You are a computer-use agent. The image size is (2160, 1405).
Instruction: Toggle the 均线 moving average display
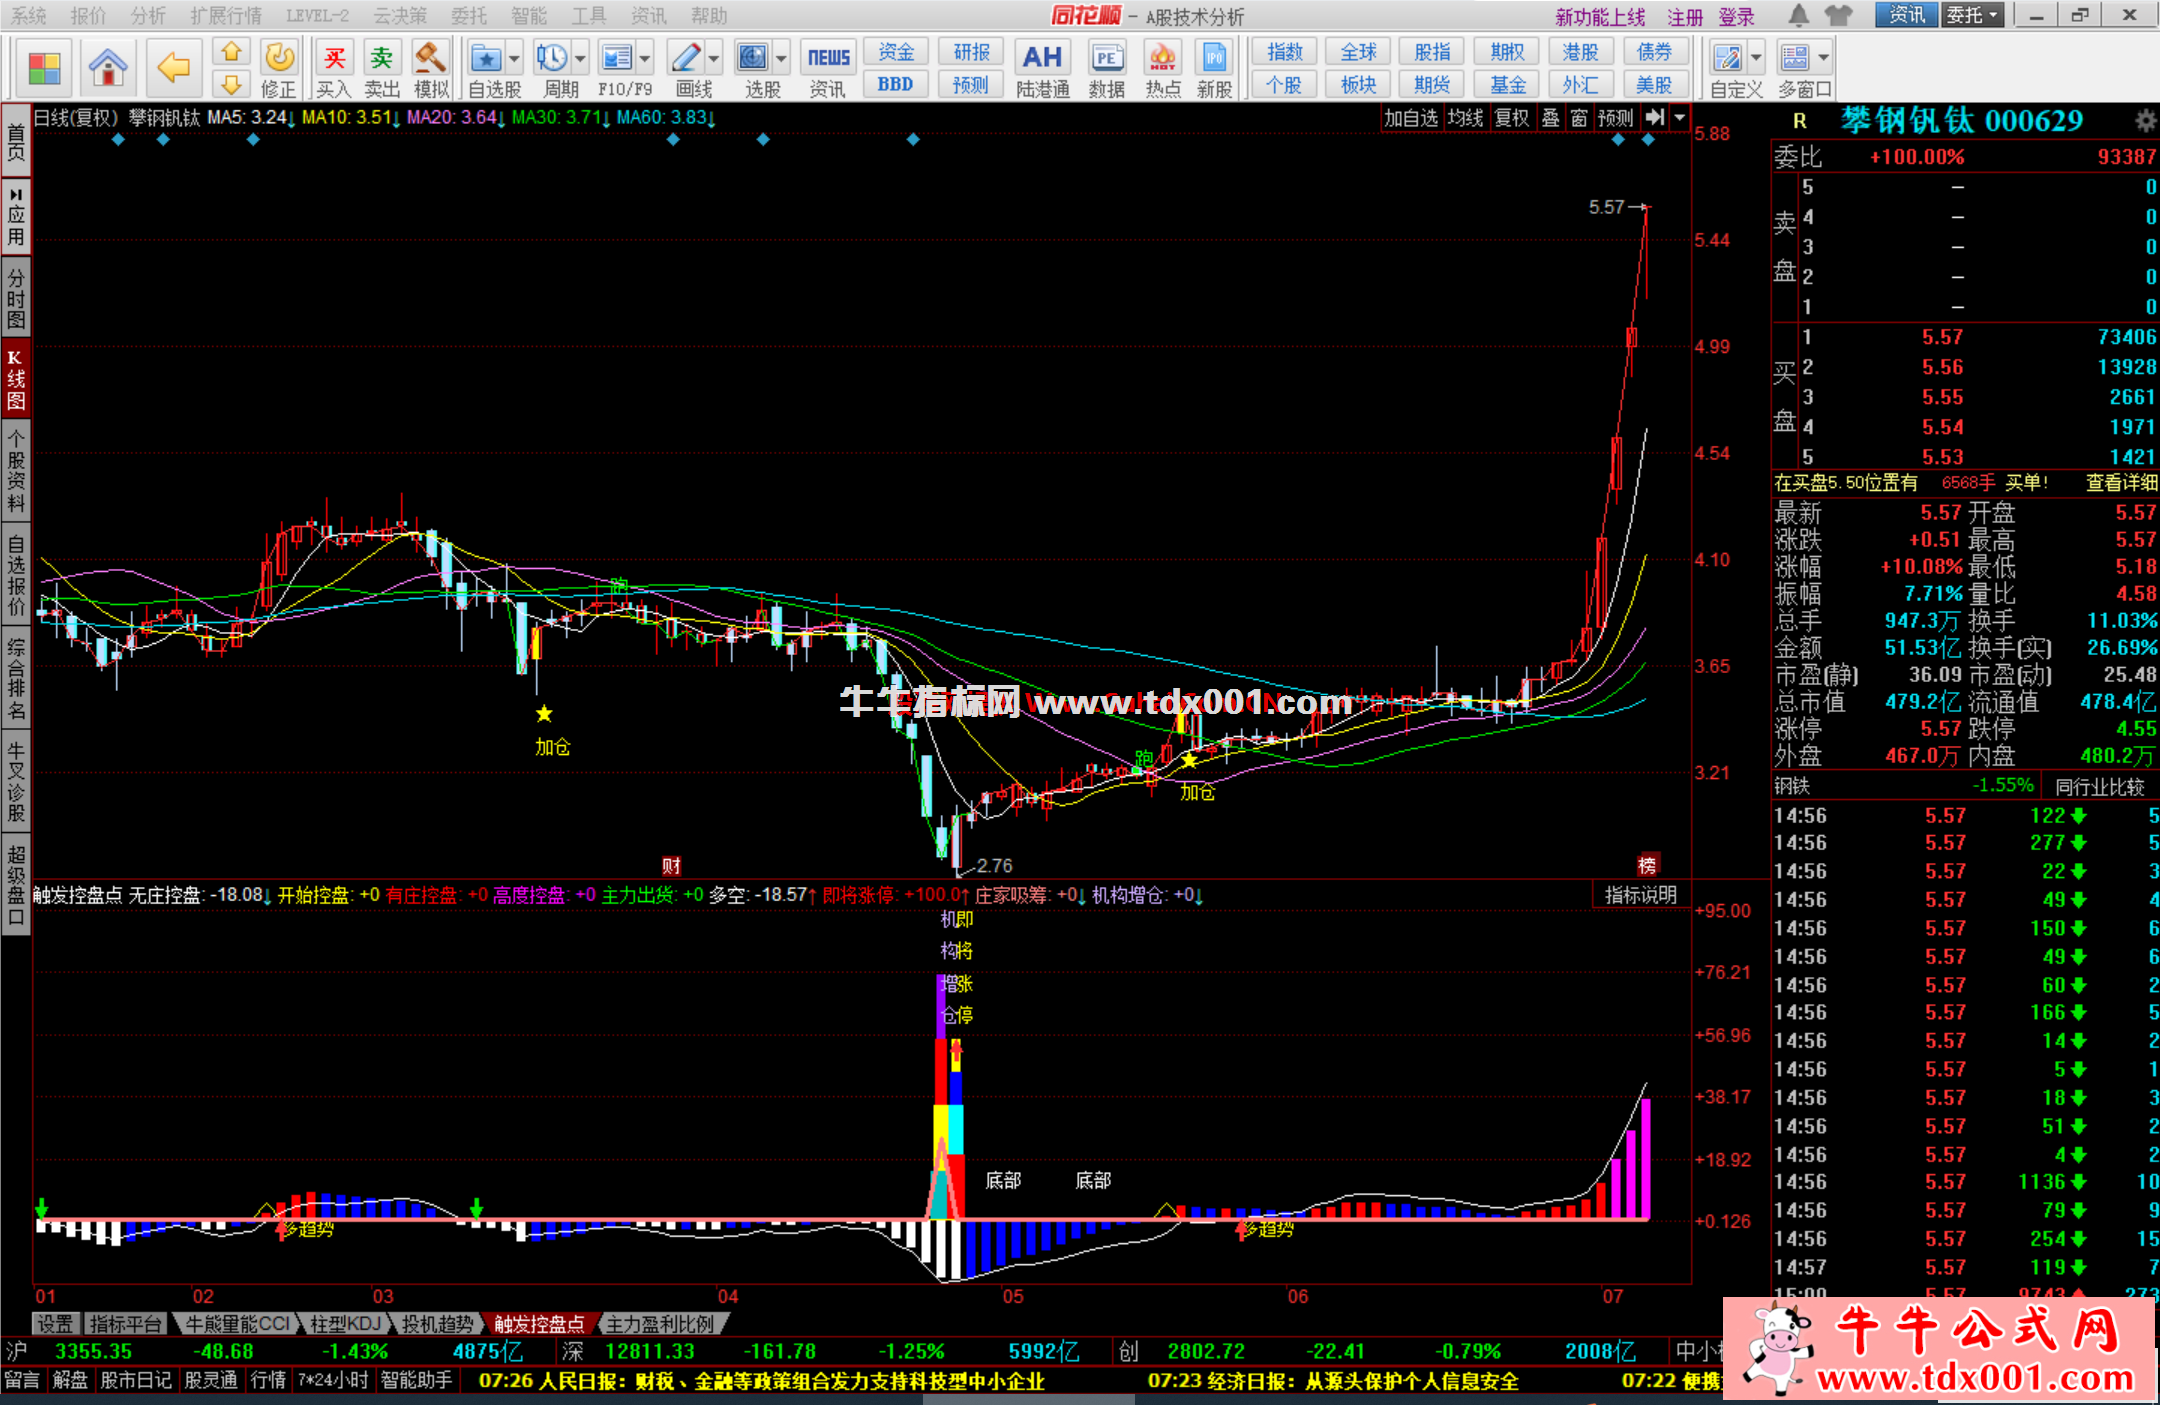tap(1465, 118)
